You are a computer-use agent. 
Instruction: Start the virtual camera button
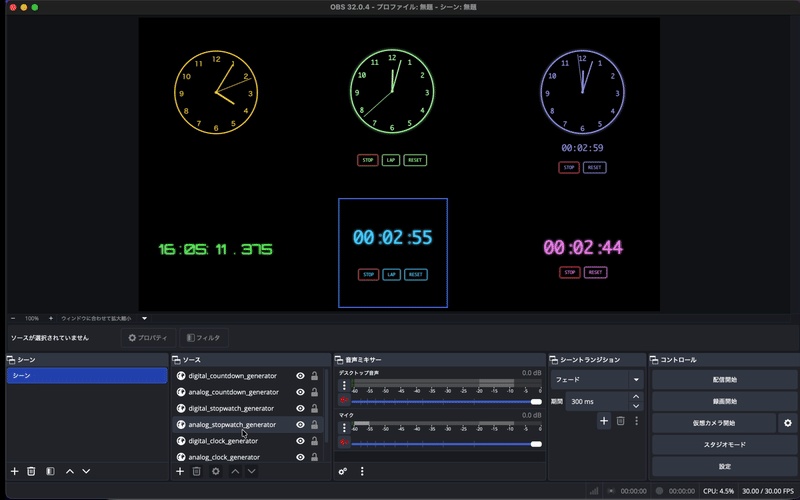click(714, 423)
